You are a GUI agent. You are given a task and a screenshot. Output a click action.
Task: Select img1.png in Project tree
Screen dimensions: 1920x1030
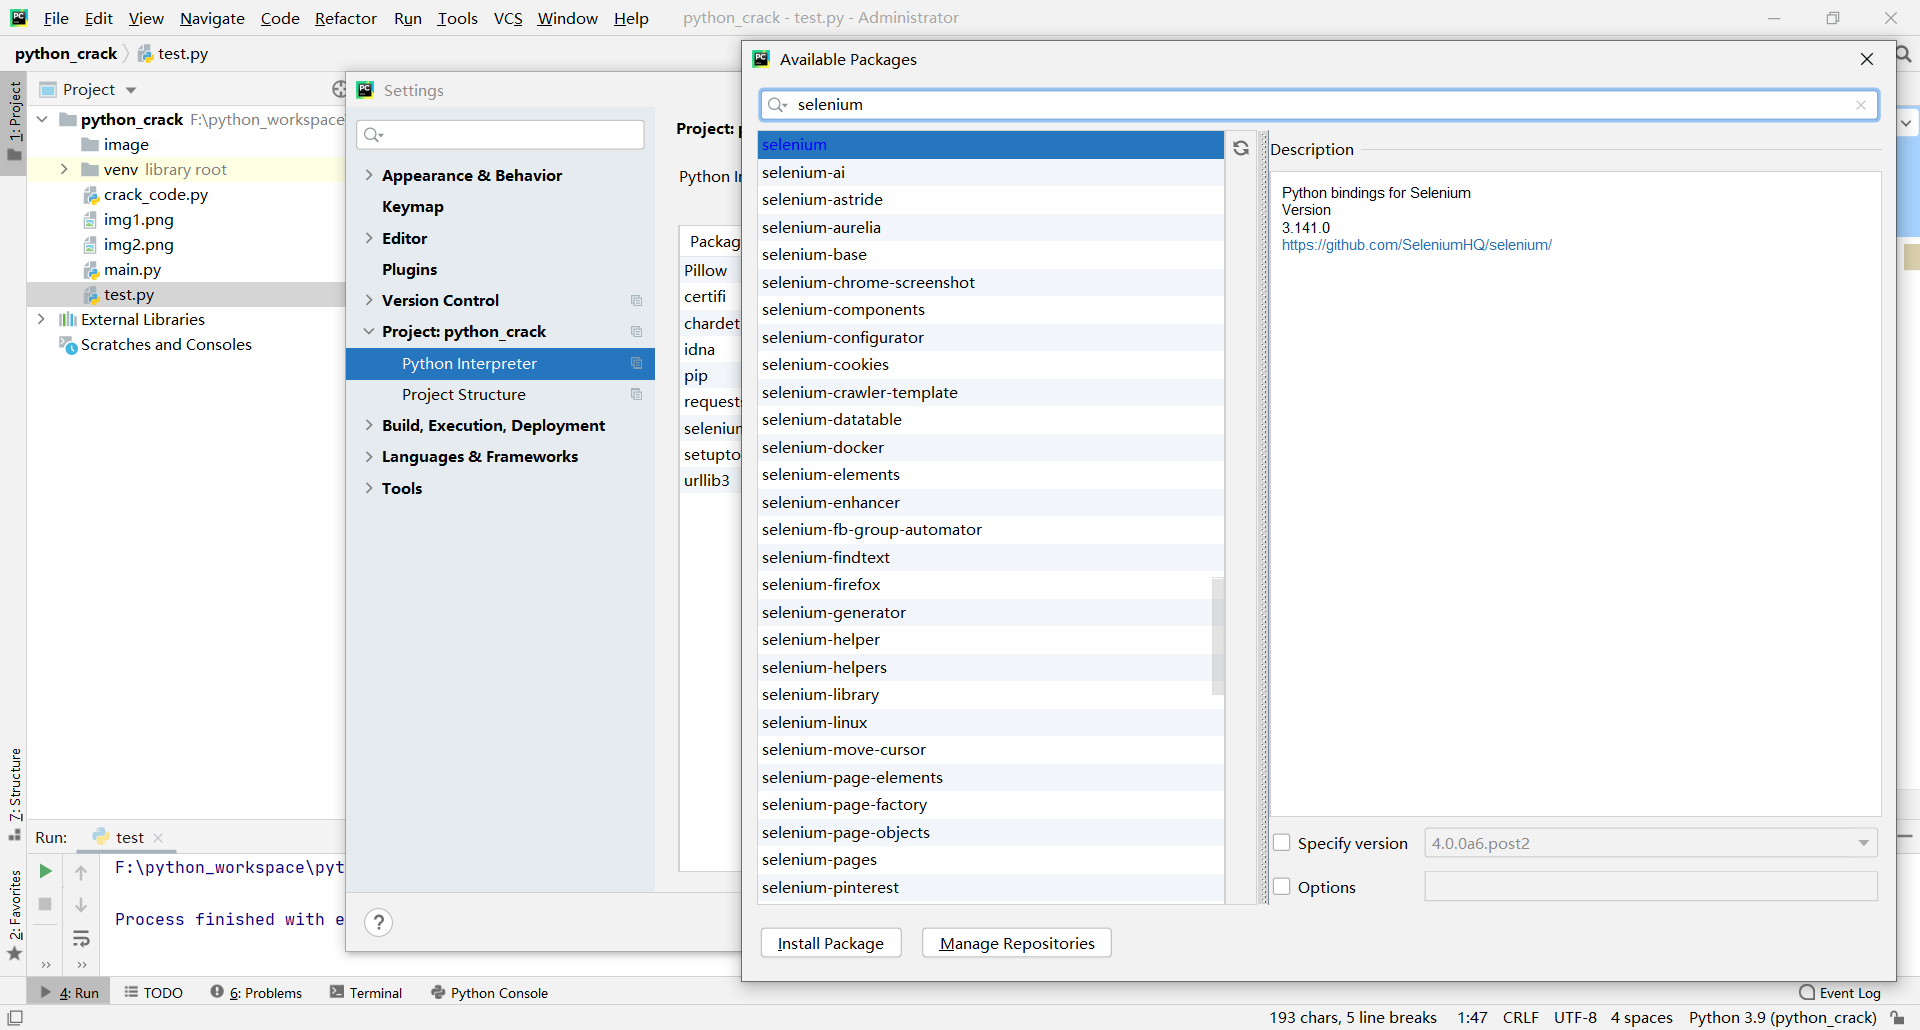click(138, 219)
